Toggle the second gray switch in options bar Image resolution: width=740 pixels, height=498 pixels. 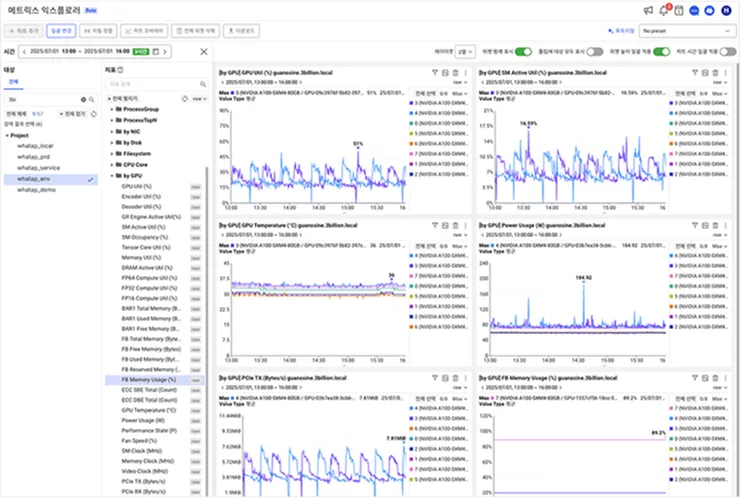[595, 51]
